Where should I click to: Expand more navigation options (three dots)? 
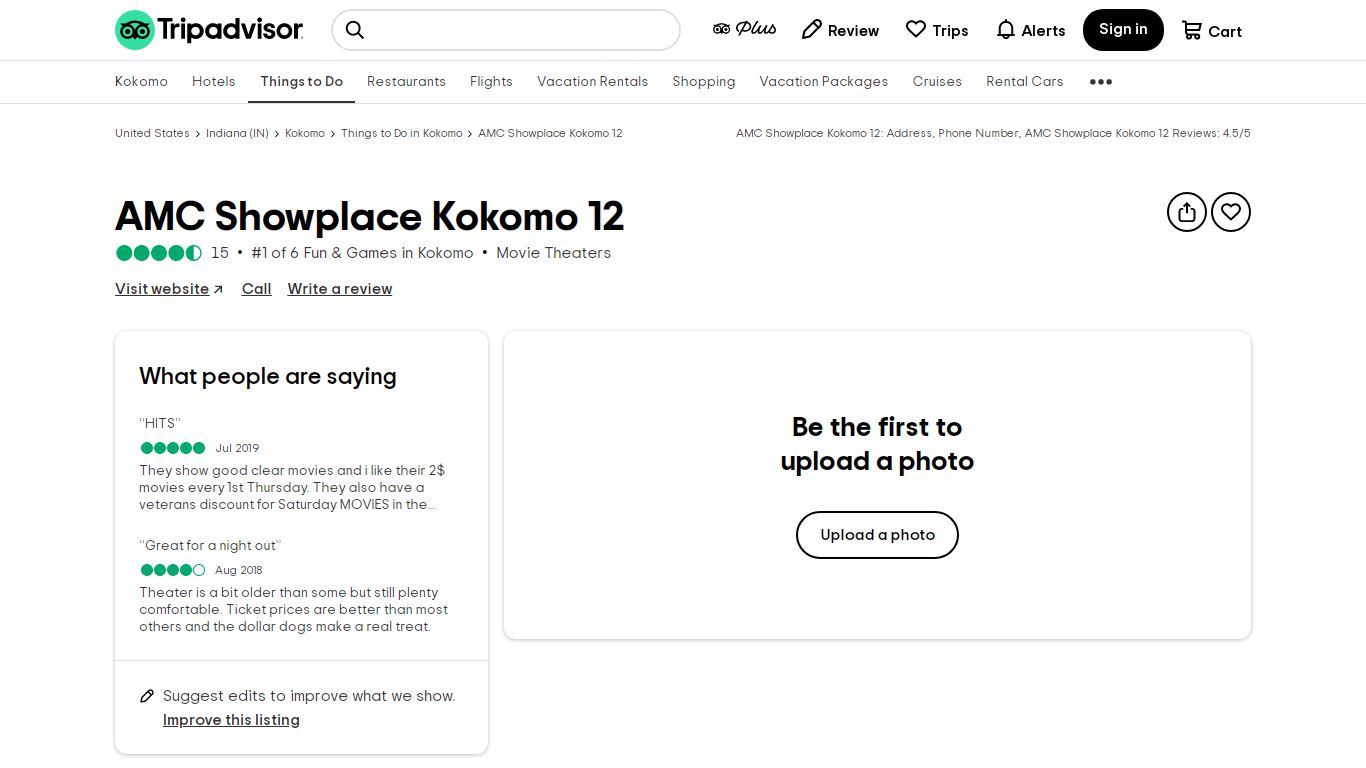click(x=1101, y=82)
